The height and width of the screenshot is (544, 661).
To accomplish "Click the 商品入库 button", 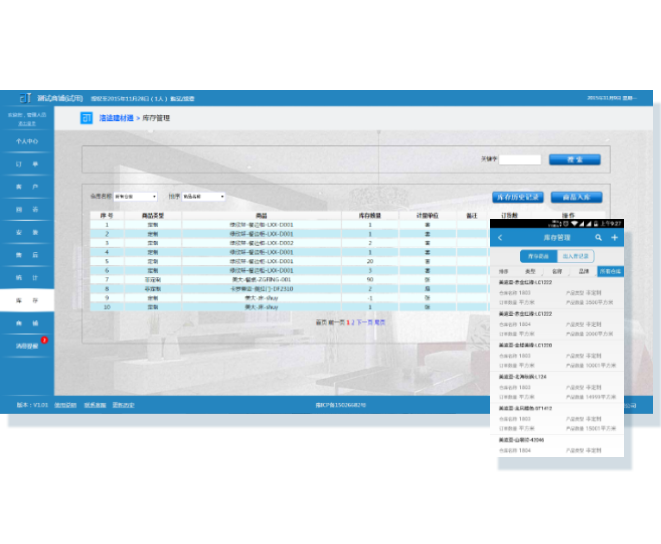I will [576, 197].
